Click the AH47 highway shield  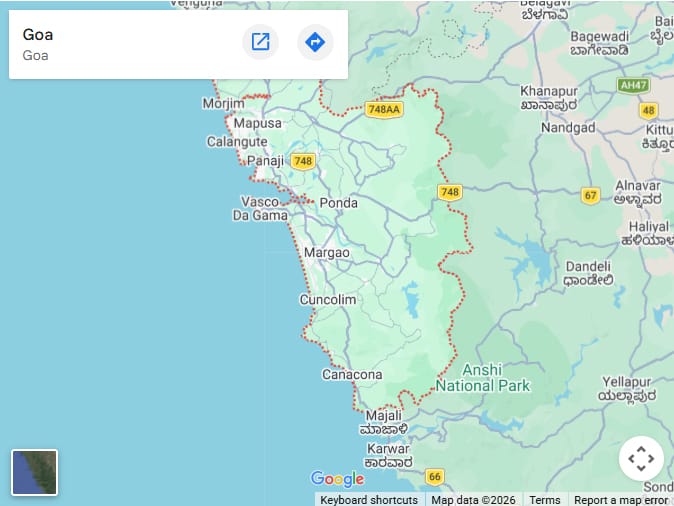(x=633, y=85)
